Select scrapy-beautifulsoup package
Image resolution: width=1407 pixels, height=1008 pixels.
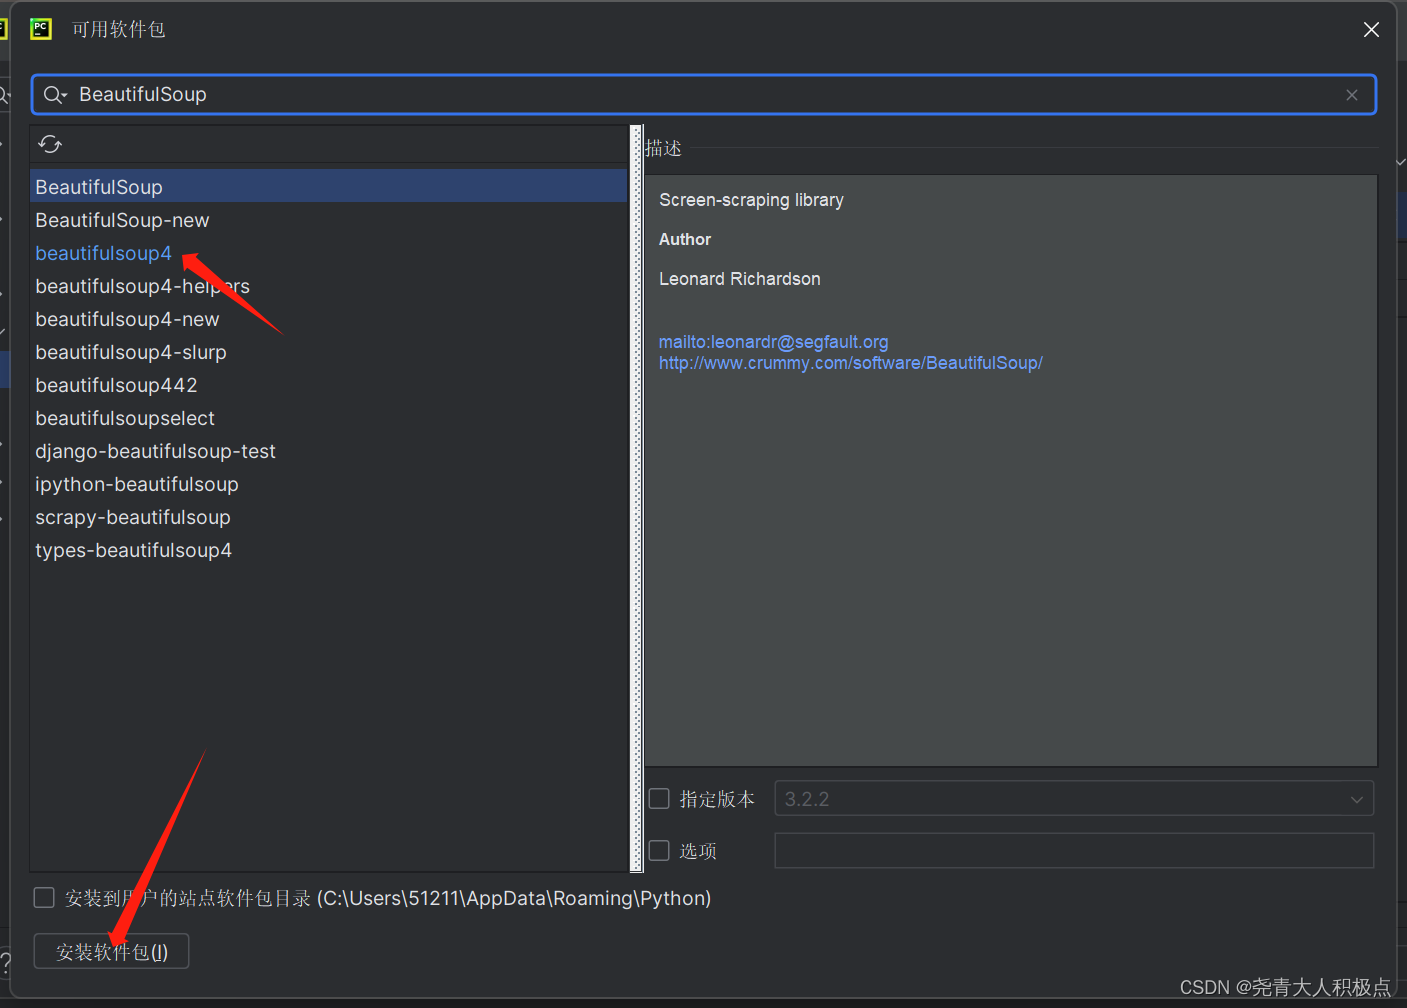point(329,517)
